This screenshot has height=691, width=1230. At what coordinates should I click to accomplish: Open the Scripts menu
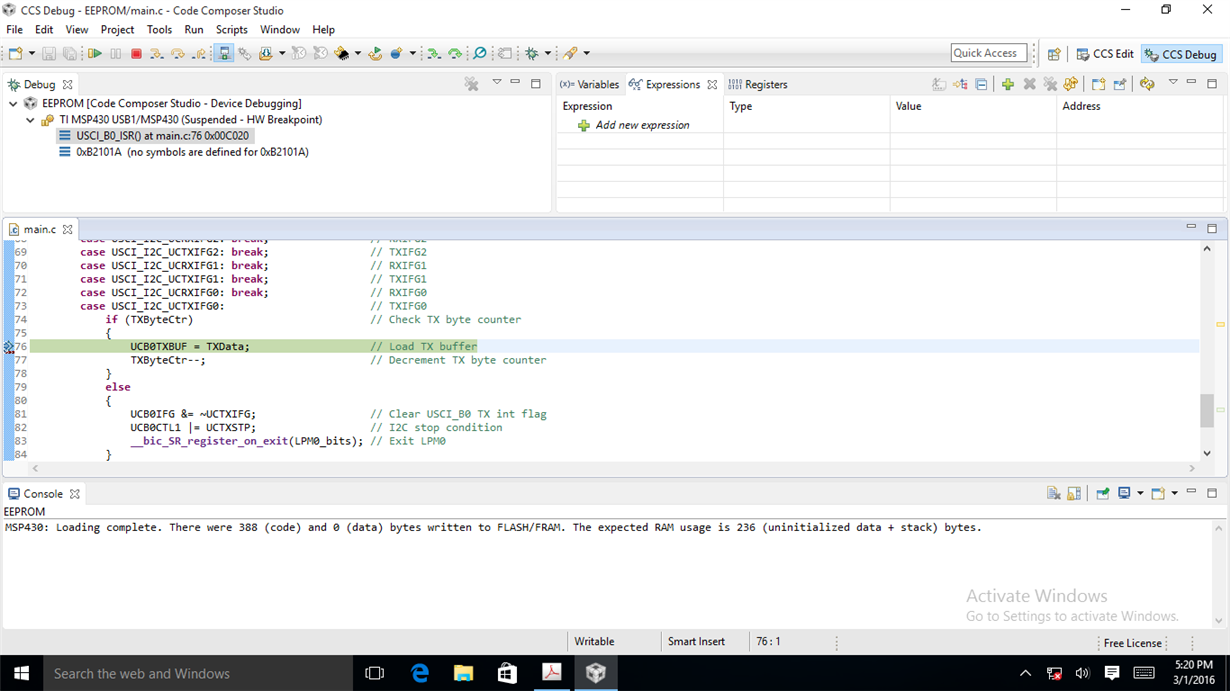pos(232,30)
